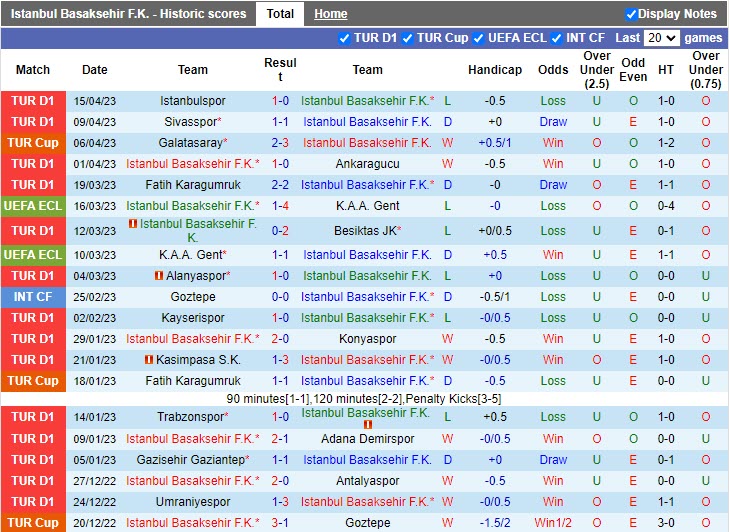
Task: Click the Odd Even column header
Action: pyautogui.click(x=633, y=70)
